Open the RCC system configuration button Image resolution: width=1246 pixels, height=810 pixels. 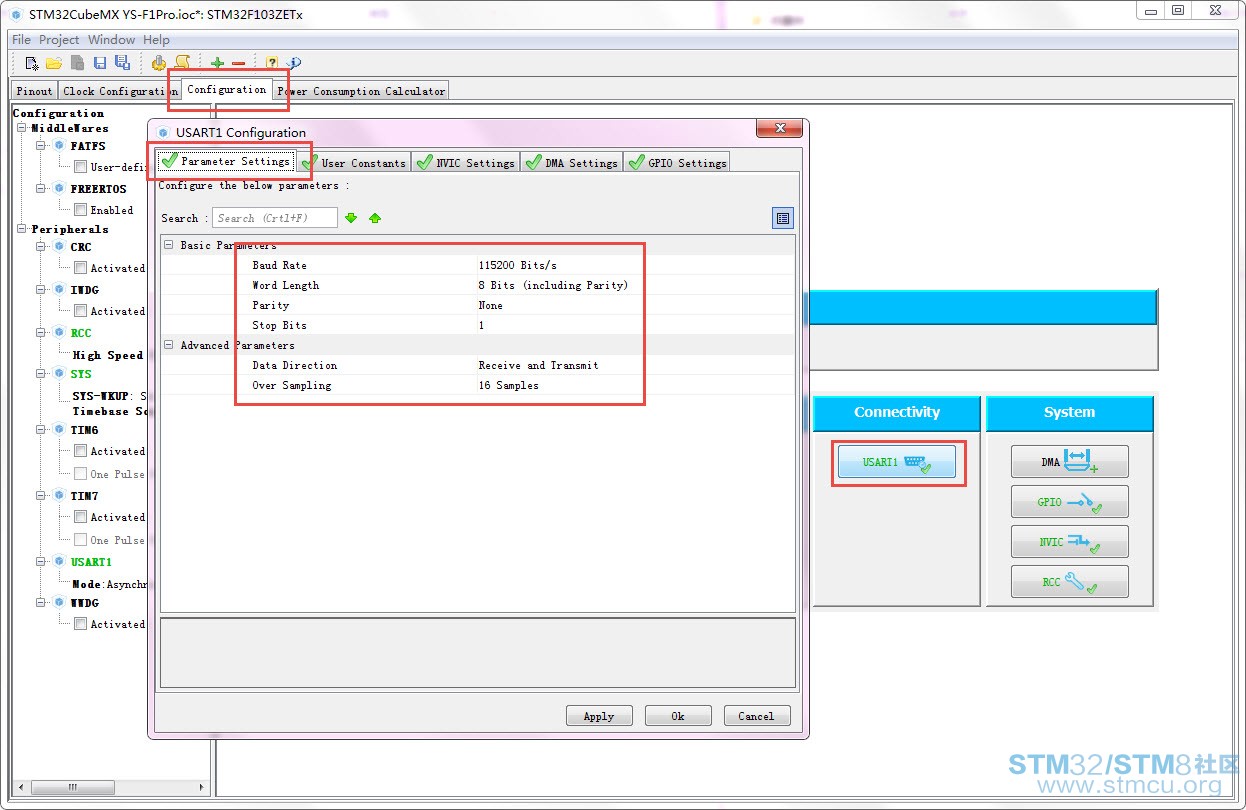(x=1069, y=581)
